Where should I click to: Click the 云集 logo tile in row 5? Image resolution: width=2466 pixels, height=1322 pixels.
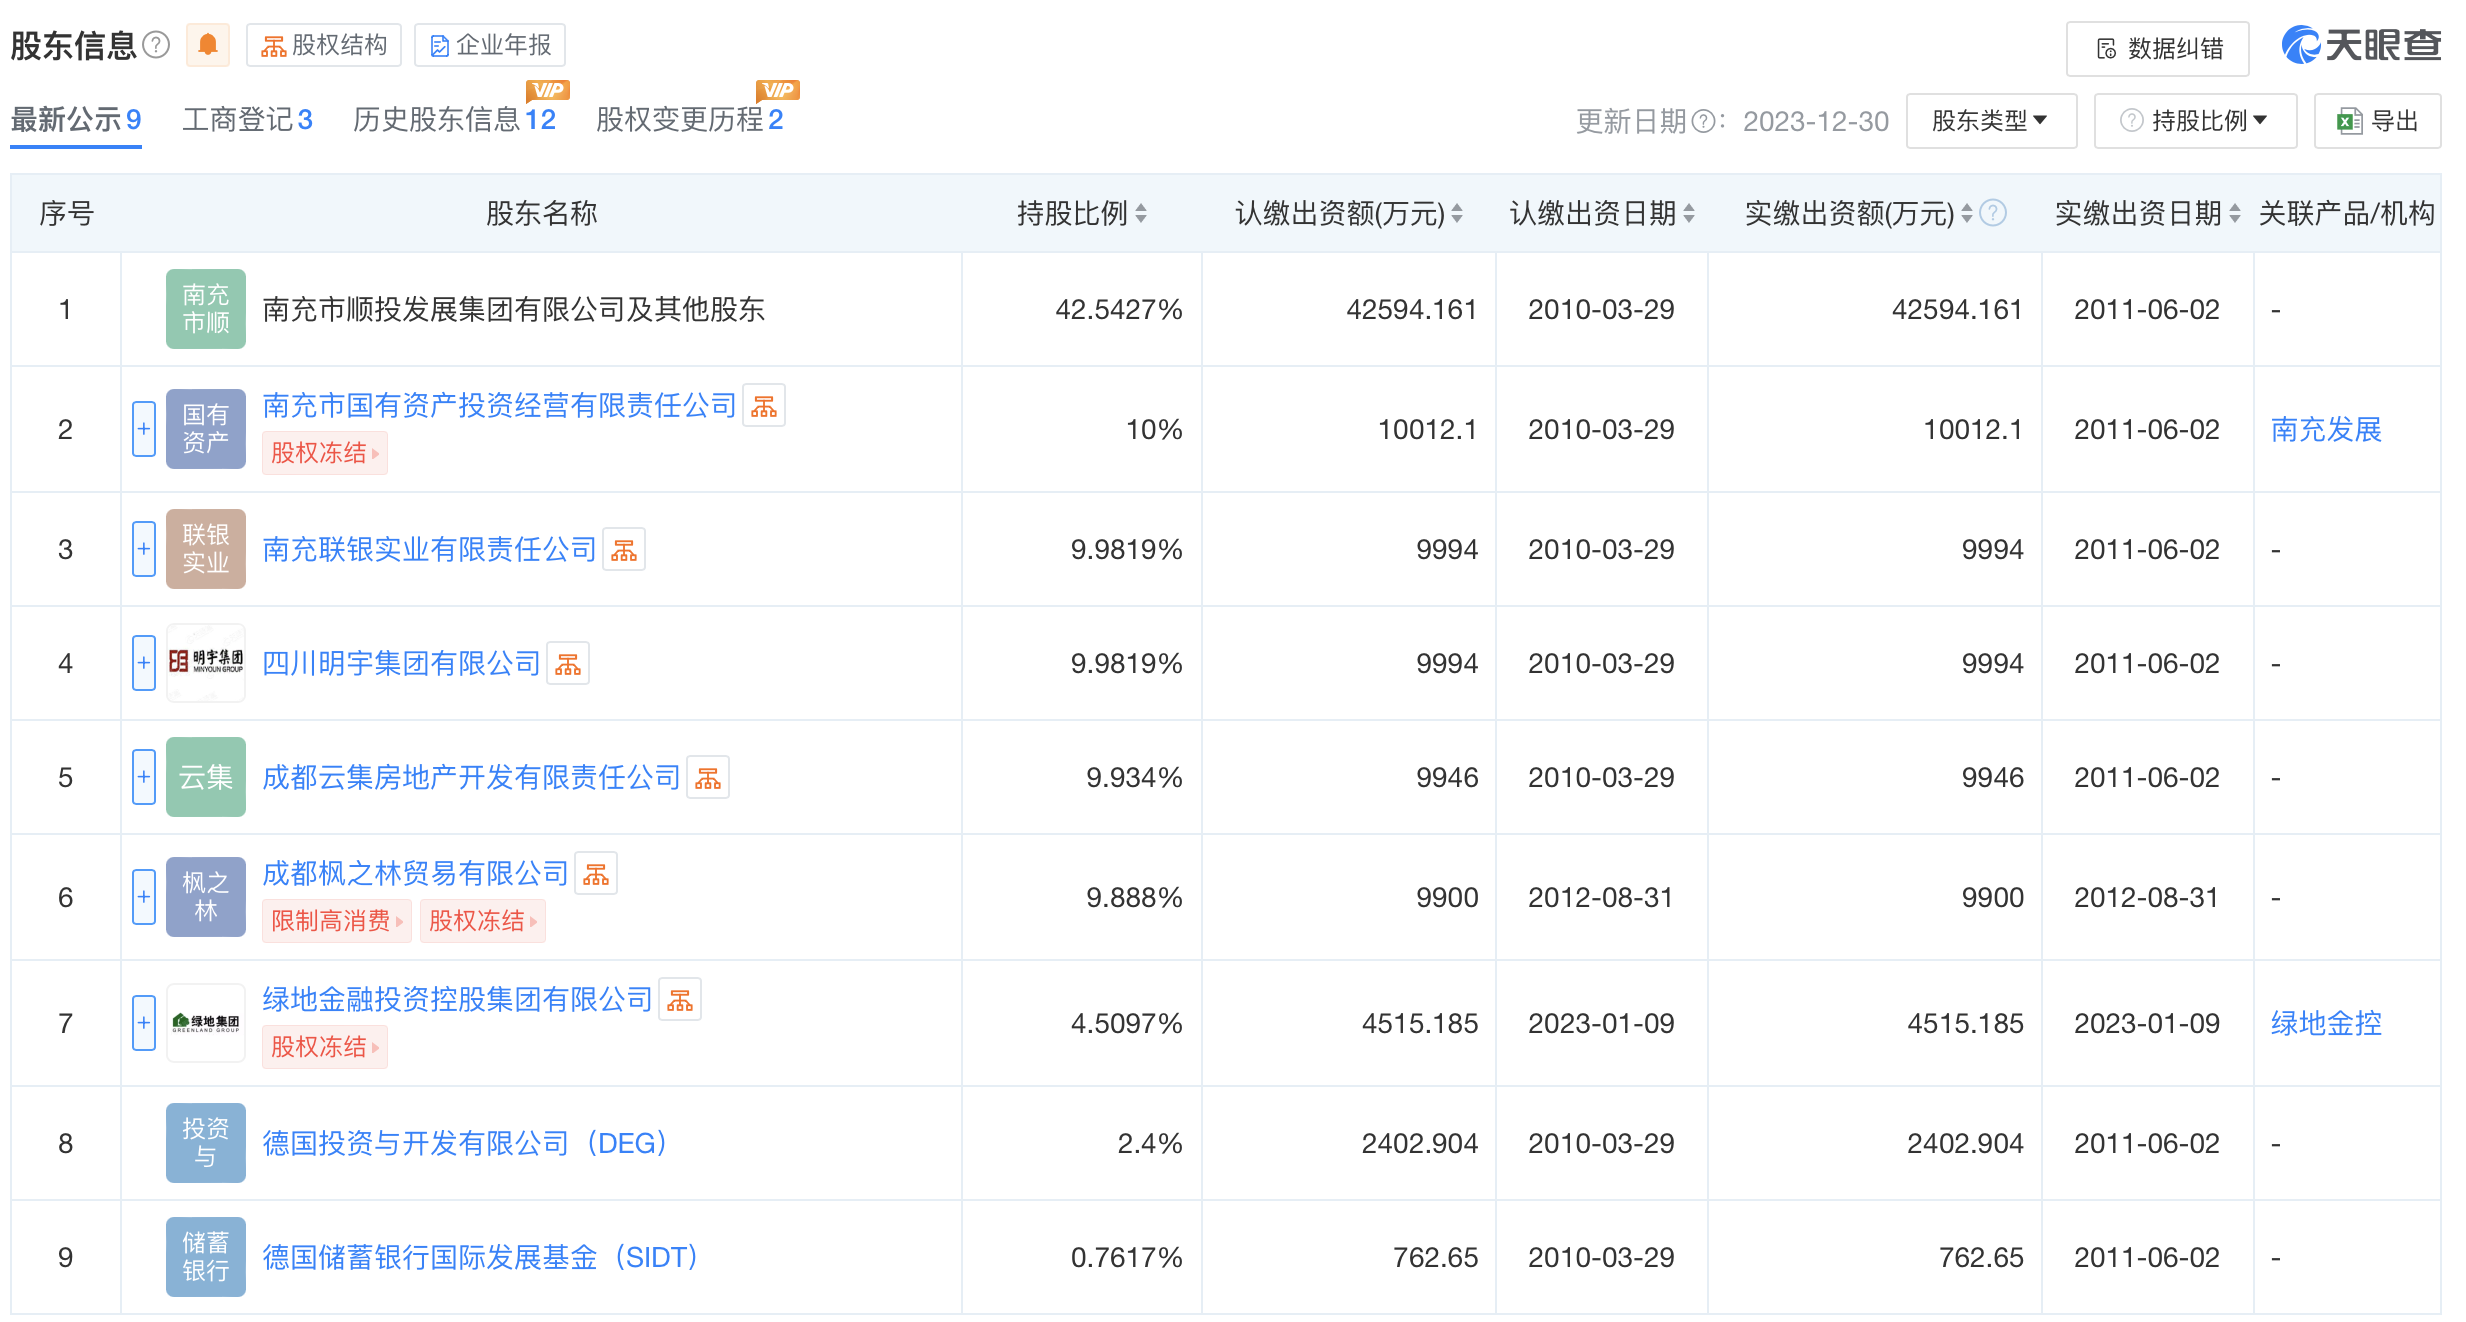tap(206, 777)
